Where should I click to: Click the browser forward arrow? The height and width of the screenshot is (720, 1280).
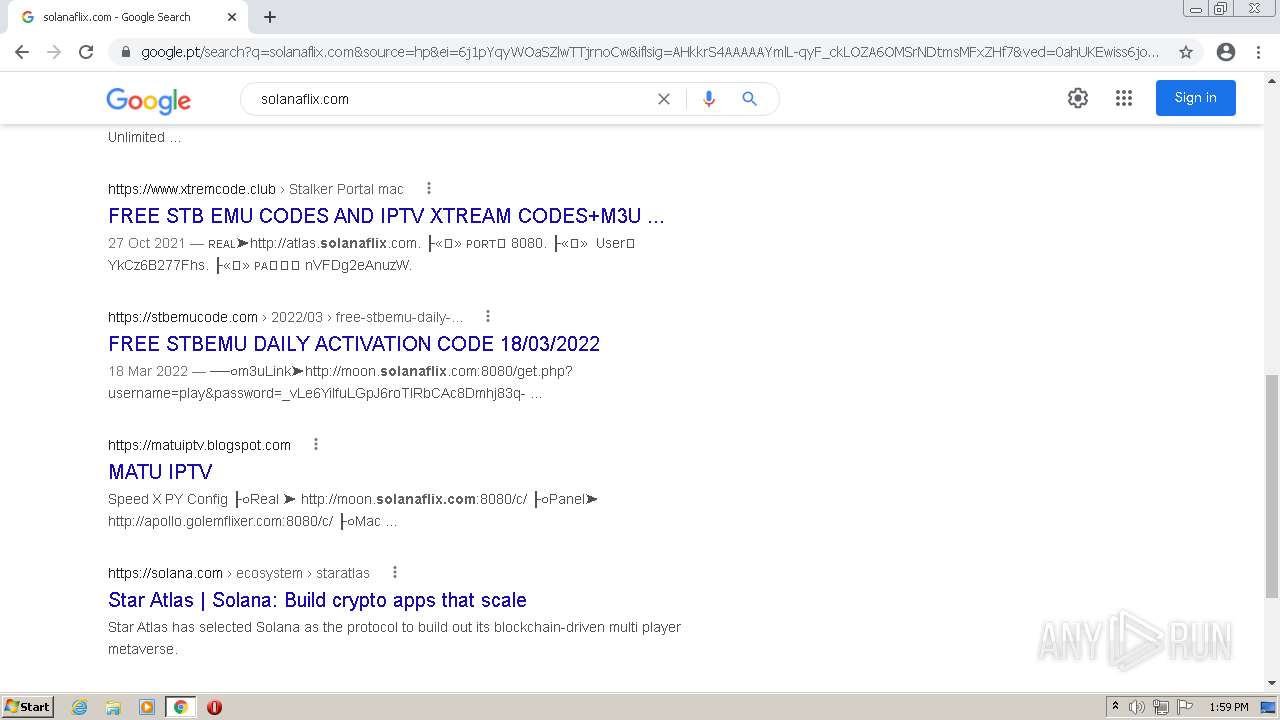(x=54, y=52)
